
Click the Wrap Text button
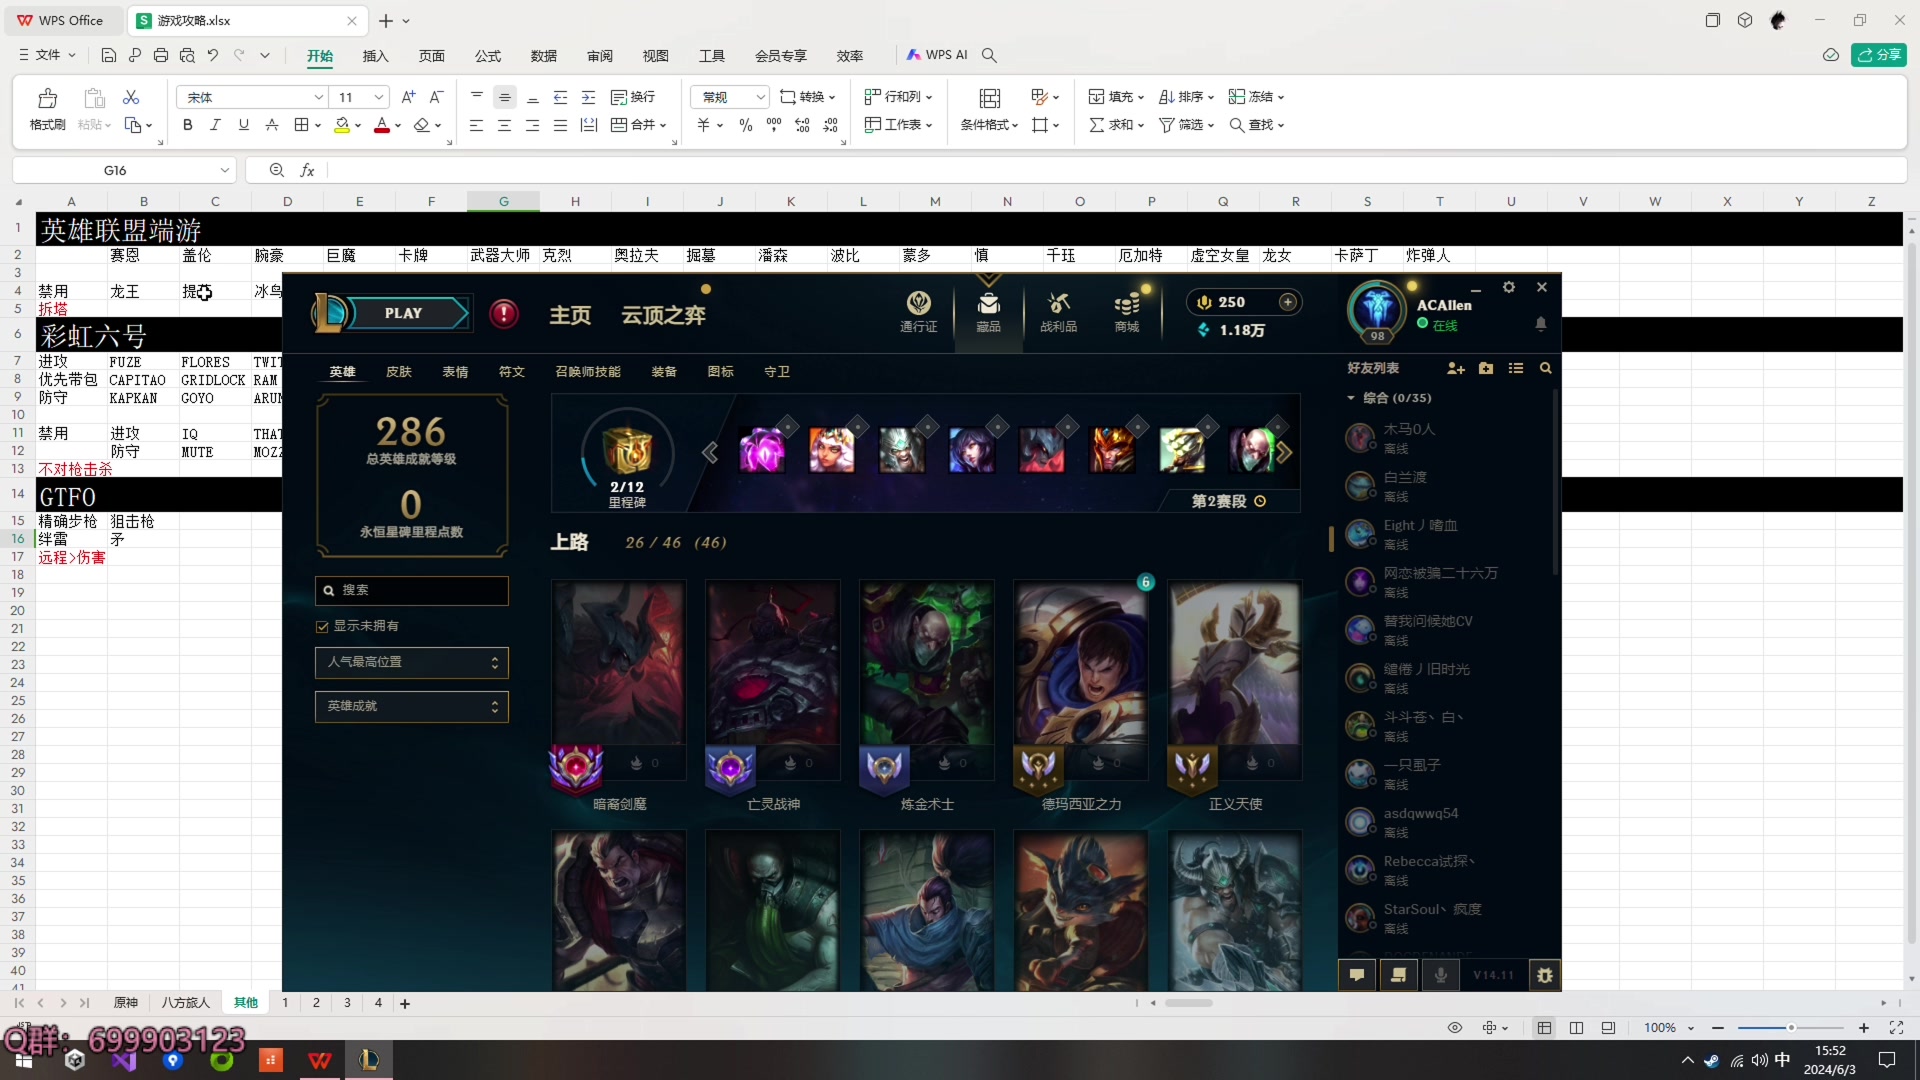point(633,97)
